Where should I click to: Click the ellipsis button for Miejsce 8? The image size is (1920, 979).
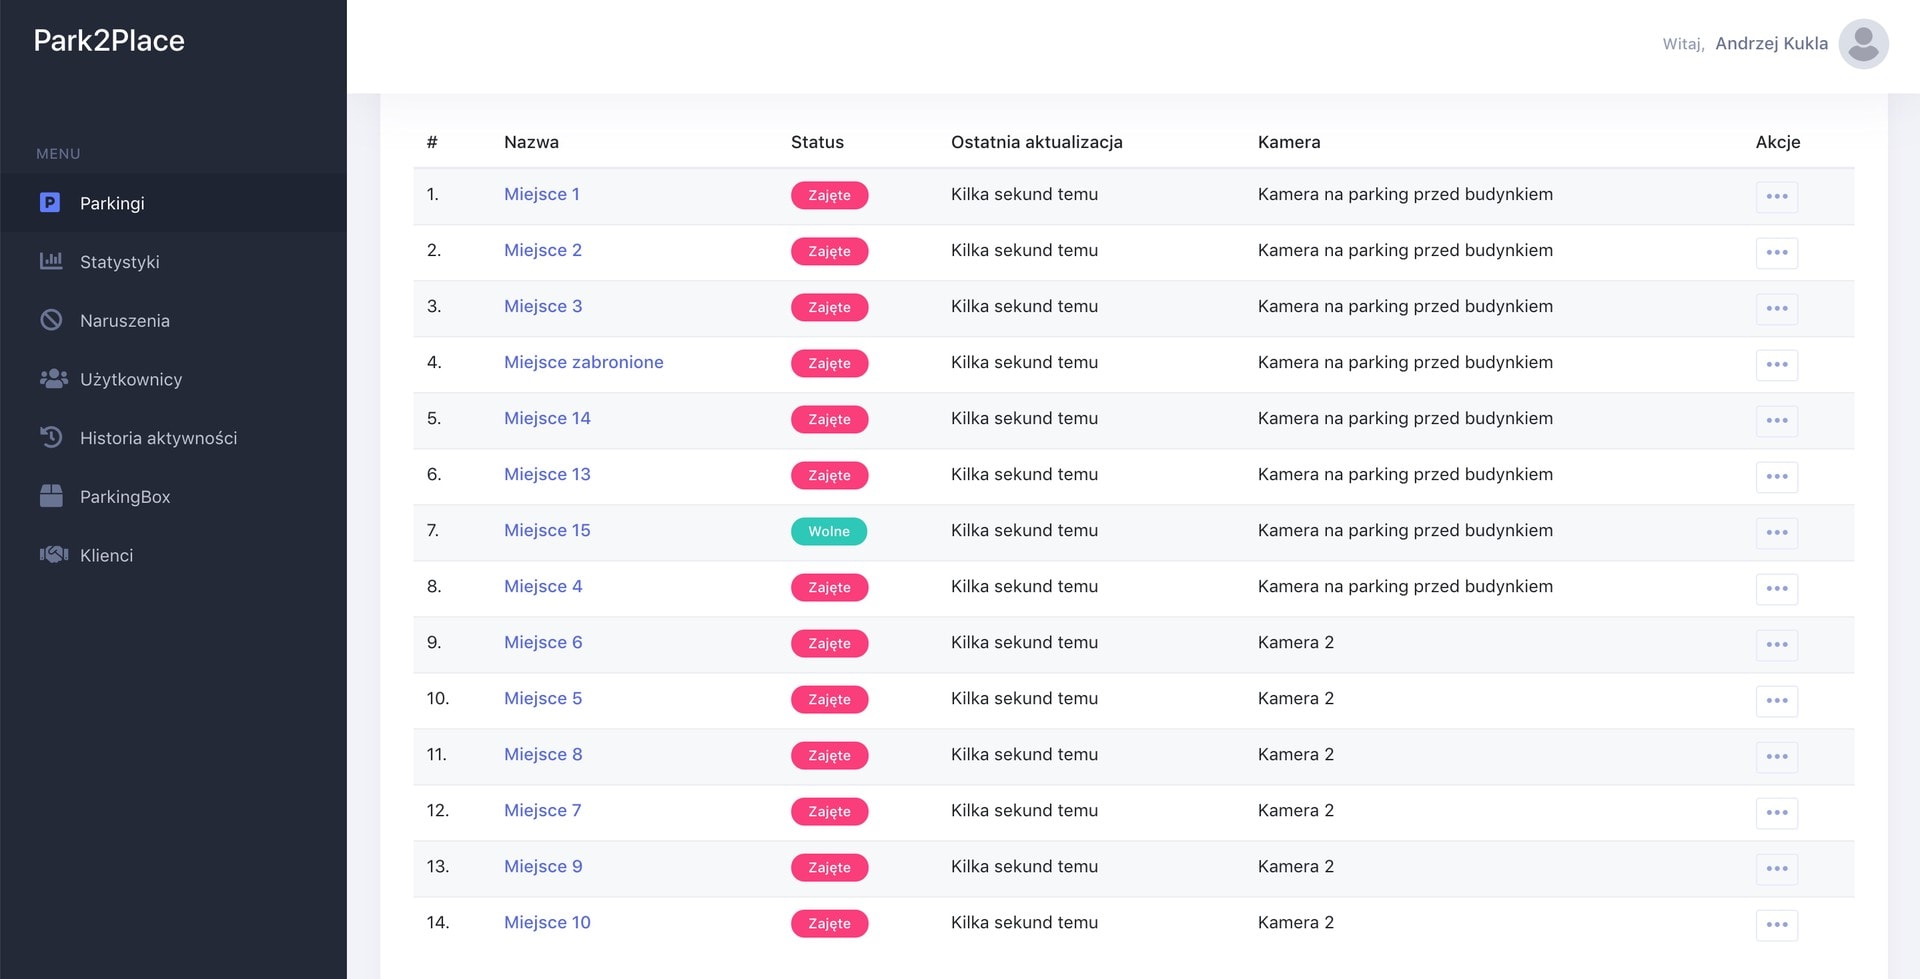1777,756
